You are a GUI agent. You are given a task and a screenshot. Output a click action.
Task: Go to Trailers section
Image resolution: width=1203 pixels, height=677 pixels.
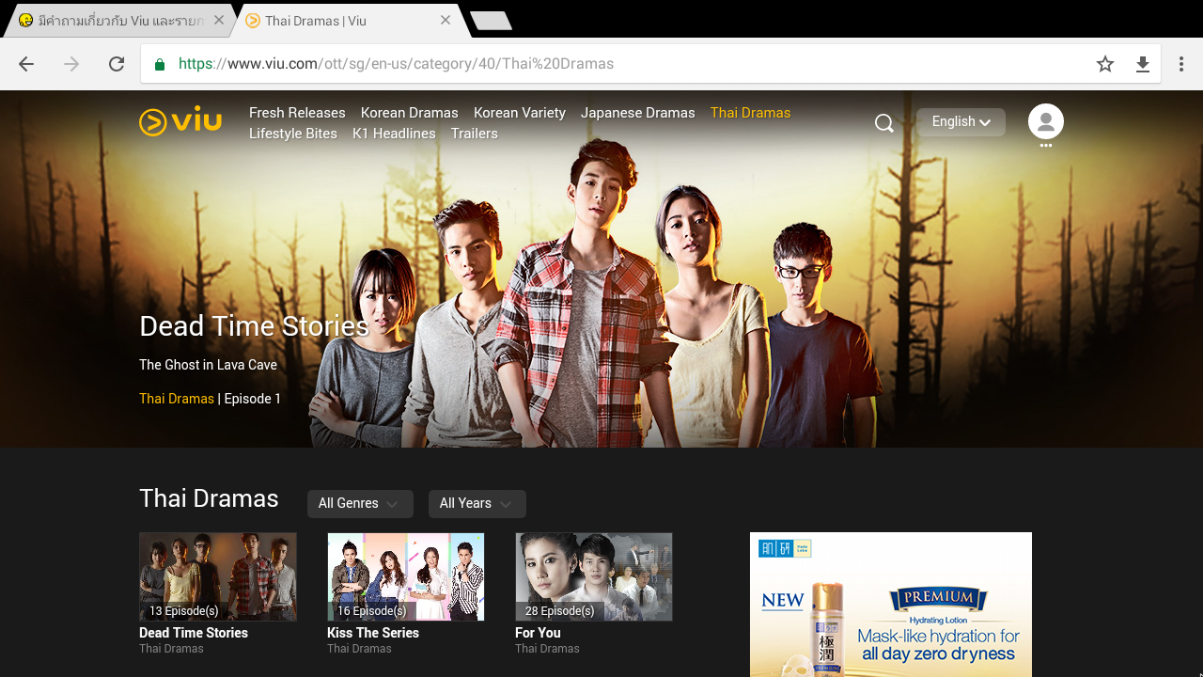coord(474,133)
